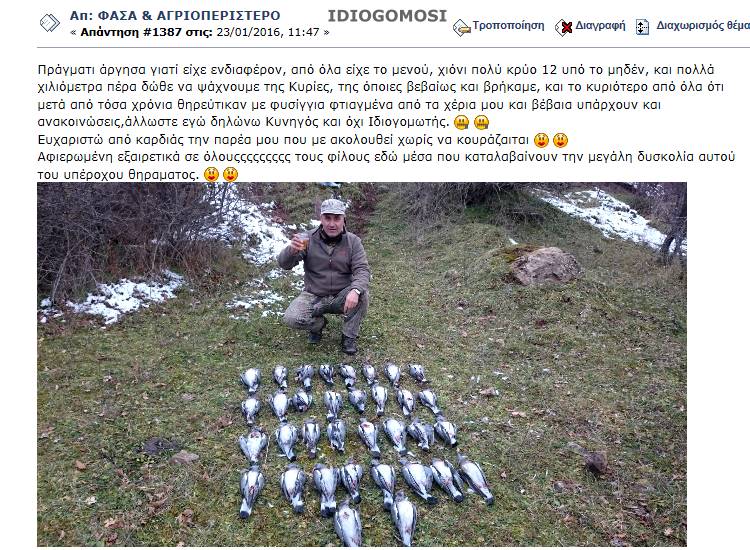
Task: Click the Διαχωρισμός θέμα split icon
Action: 642,27
